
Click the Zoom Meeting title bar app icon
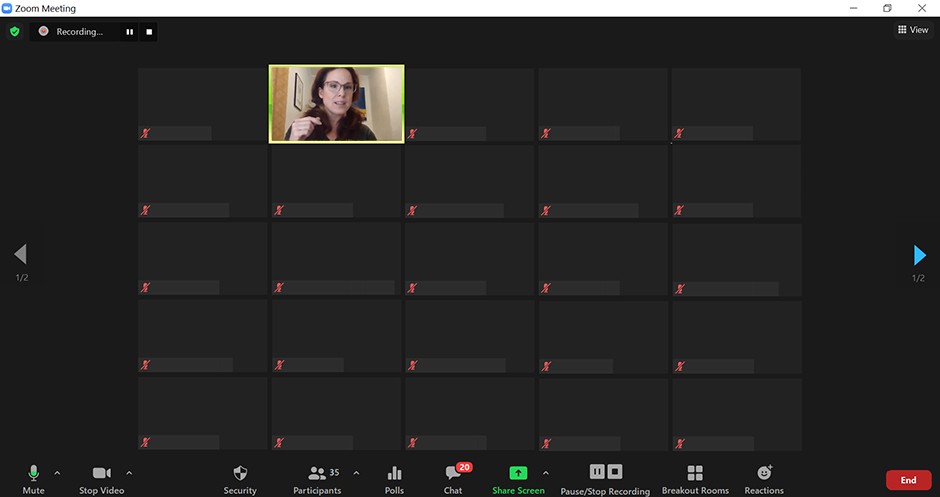click(7, 8)
